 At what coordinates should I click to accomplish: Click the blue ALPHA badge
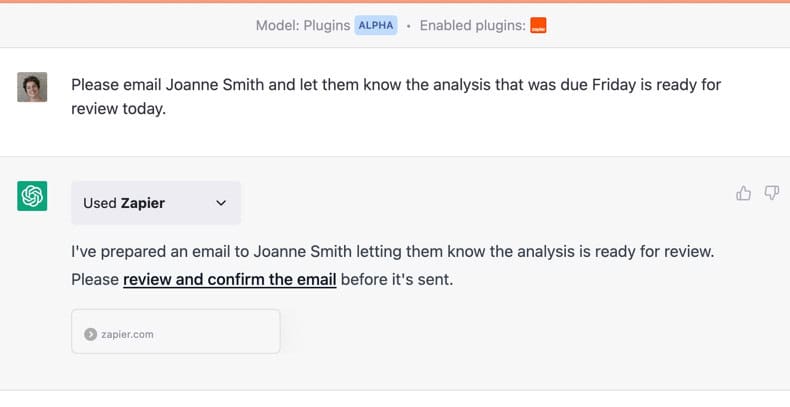pyautogui.click(x=376, y=25)
